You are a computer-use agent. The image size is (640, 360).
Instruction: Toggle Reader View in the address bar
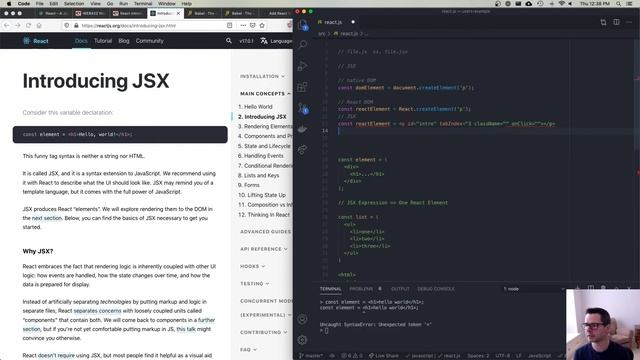click(x=229, y=25)
